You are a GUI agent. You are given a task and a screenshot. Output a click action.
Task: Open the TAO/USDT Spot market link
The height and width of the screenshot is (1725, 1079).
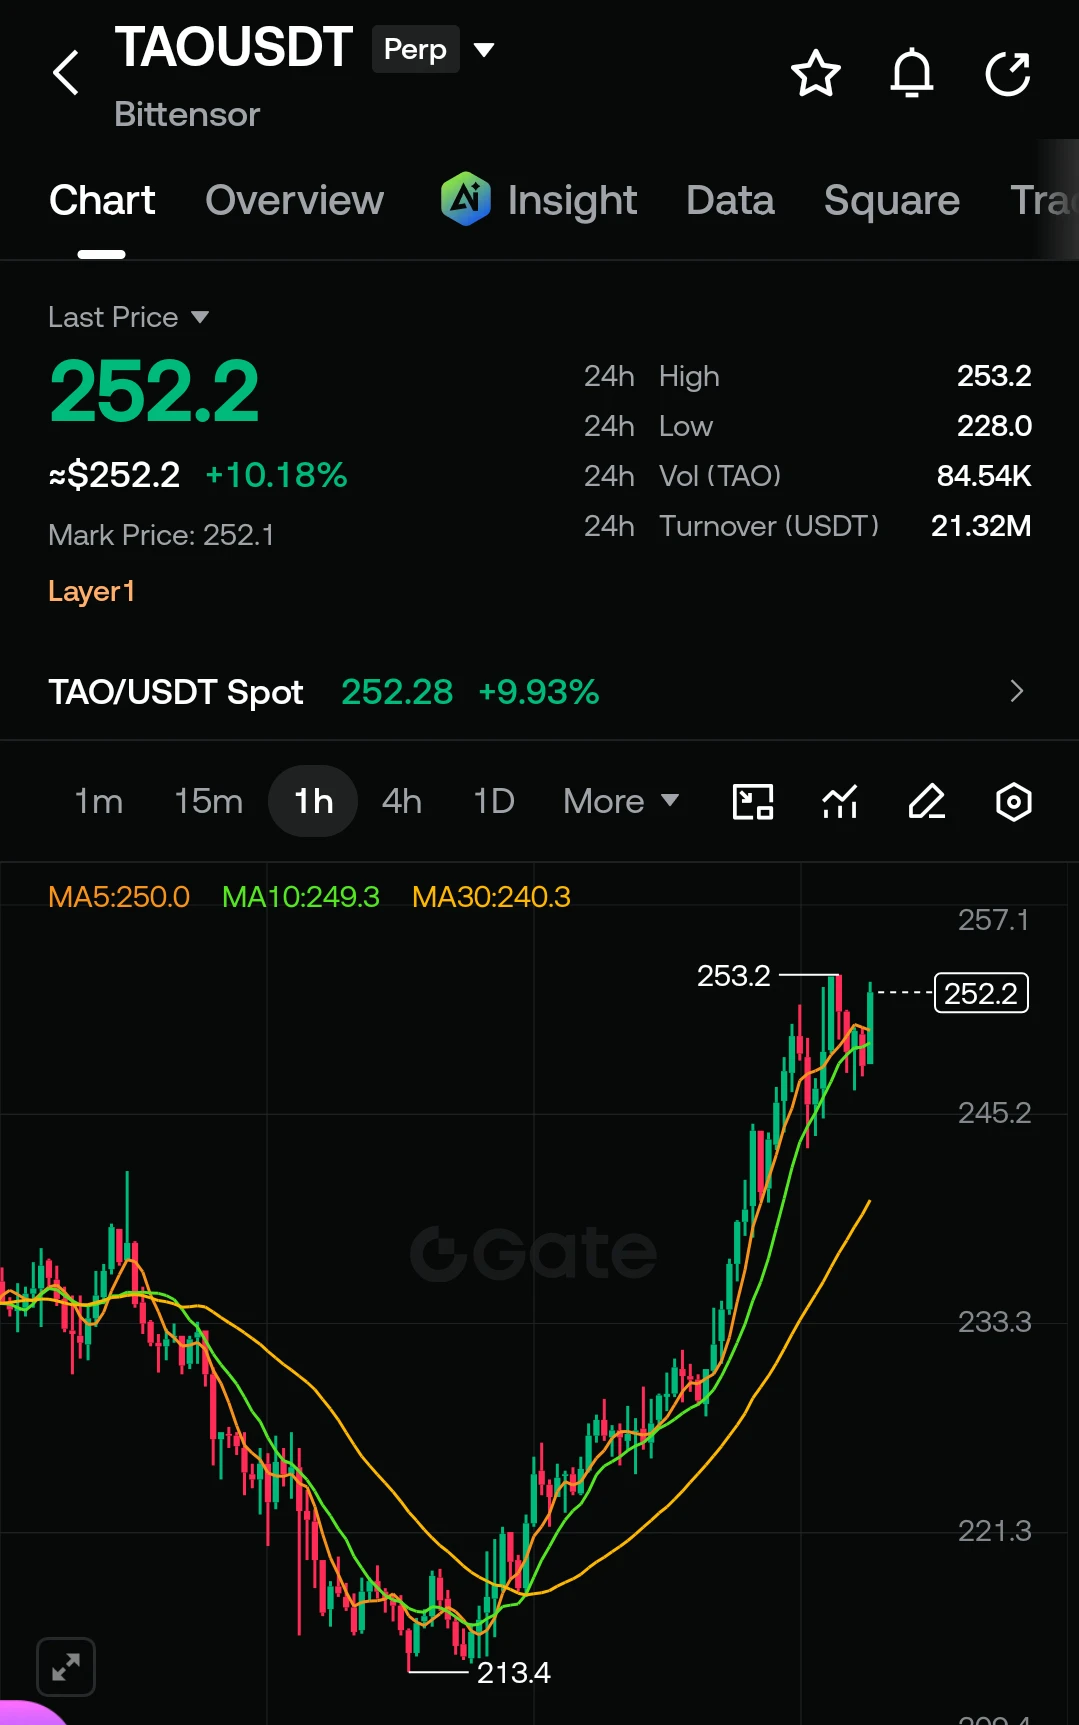point(539,691)
